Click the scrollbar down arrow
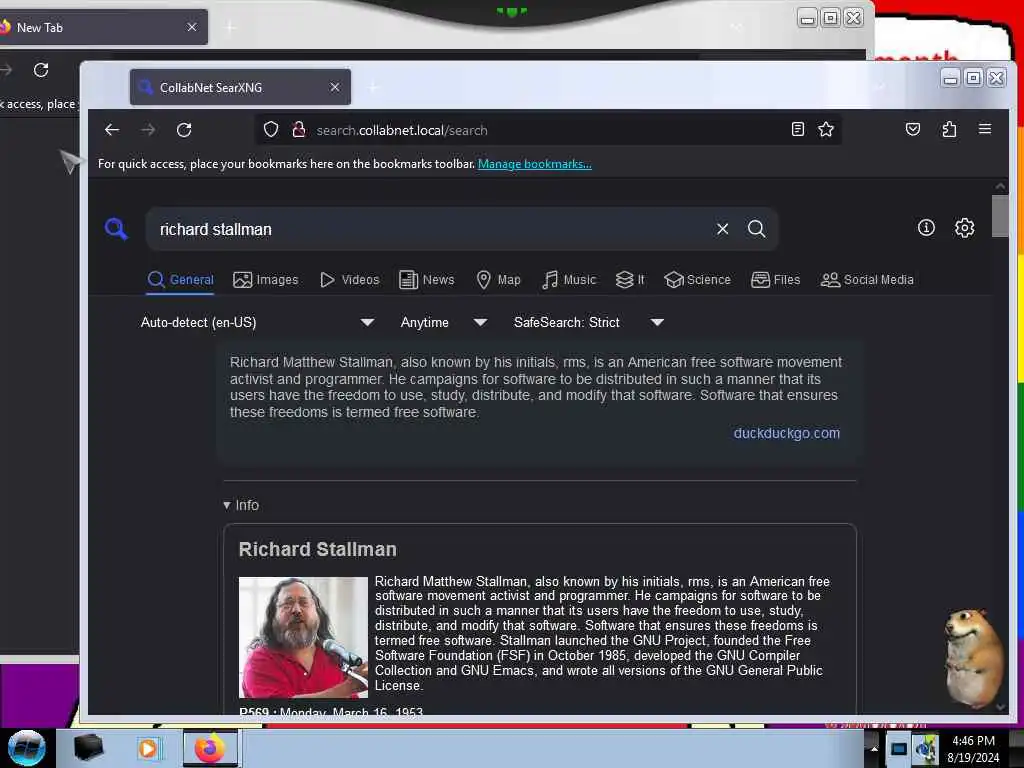Viewport: 1024px width, 768px height. pyautogui.click(x=1000, y=707)
